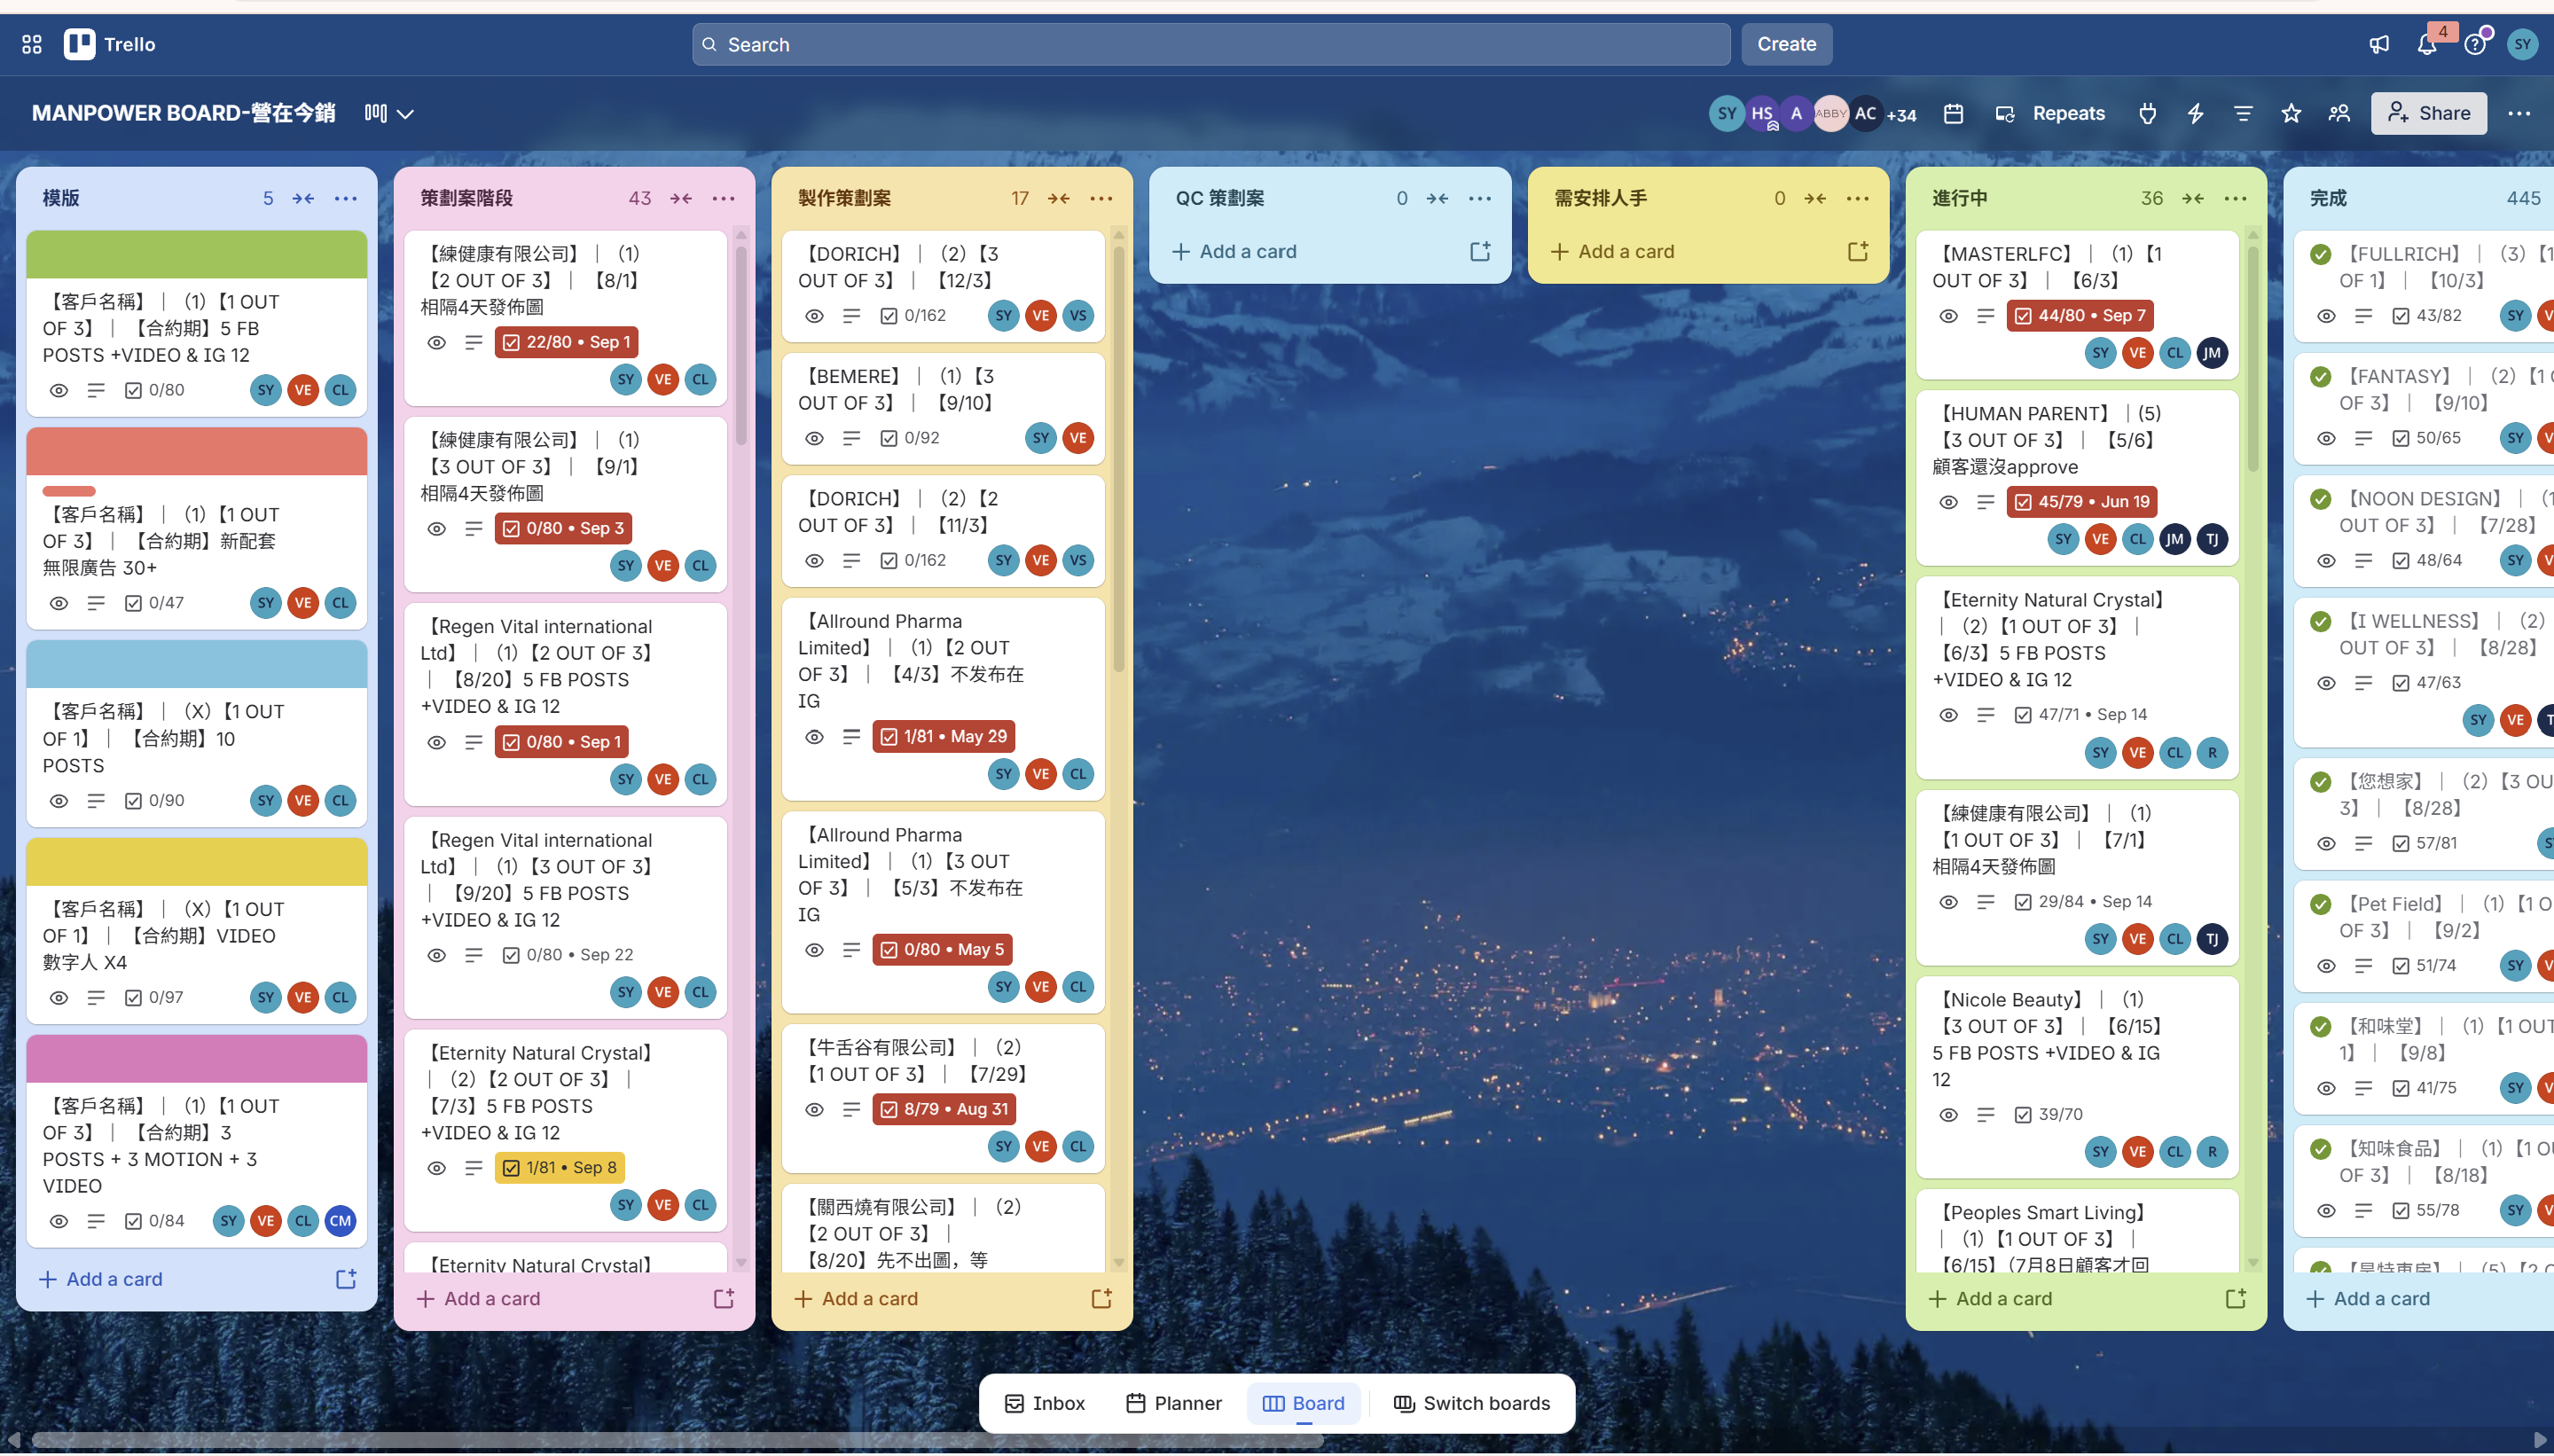Open the help question mark icon
The width and height of the screenshot is (2554, 1456).
point(2475,44)
